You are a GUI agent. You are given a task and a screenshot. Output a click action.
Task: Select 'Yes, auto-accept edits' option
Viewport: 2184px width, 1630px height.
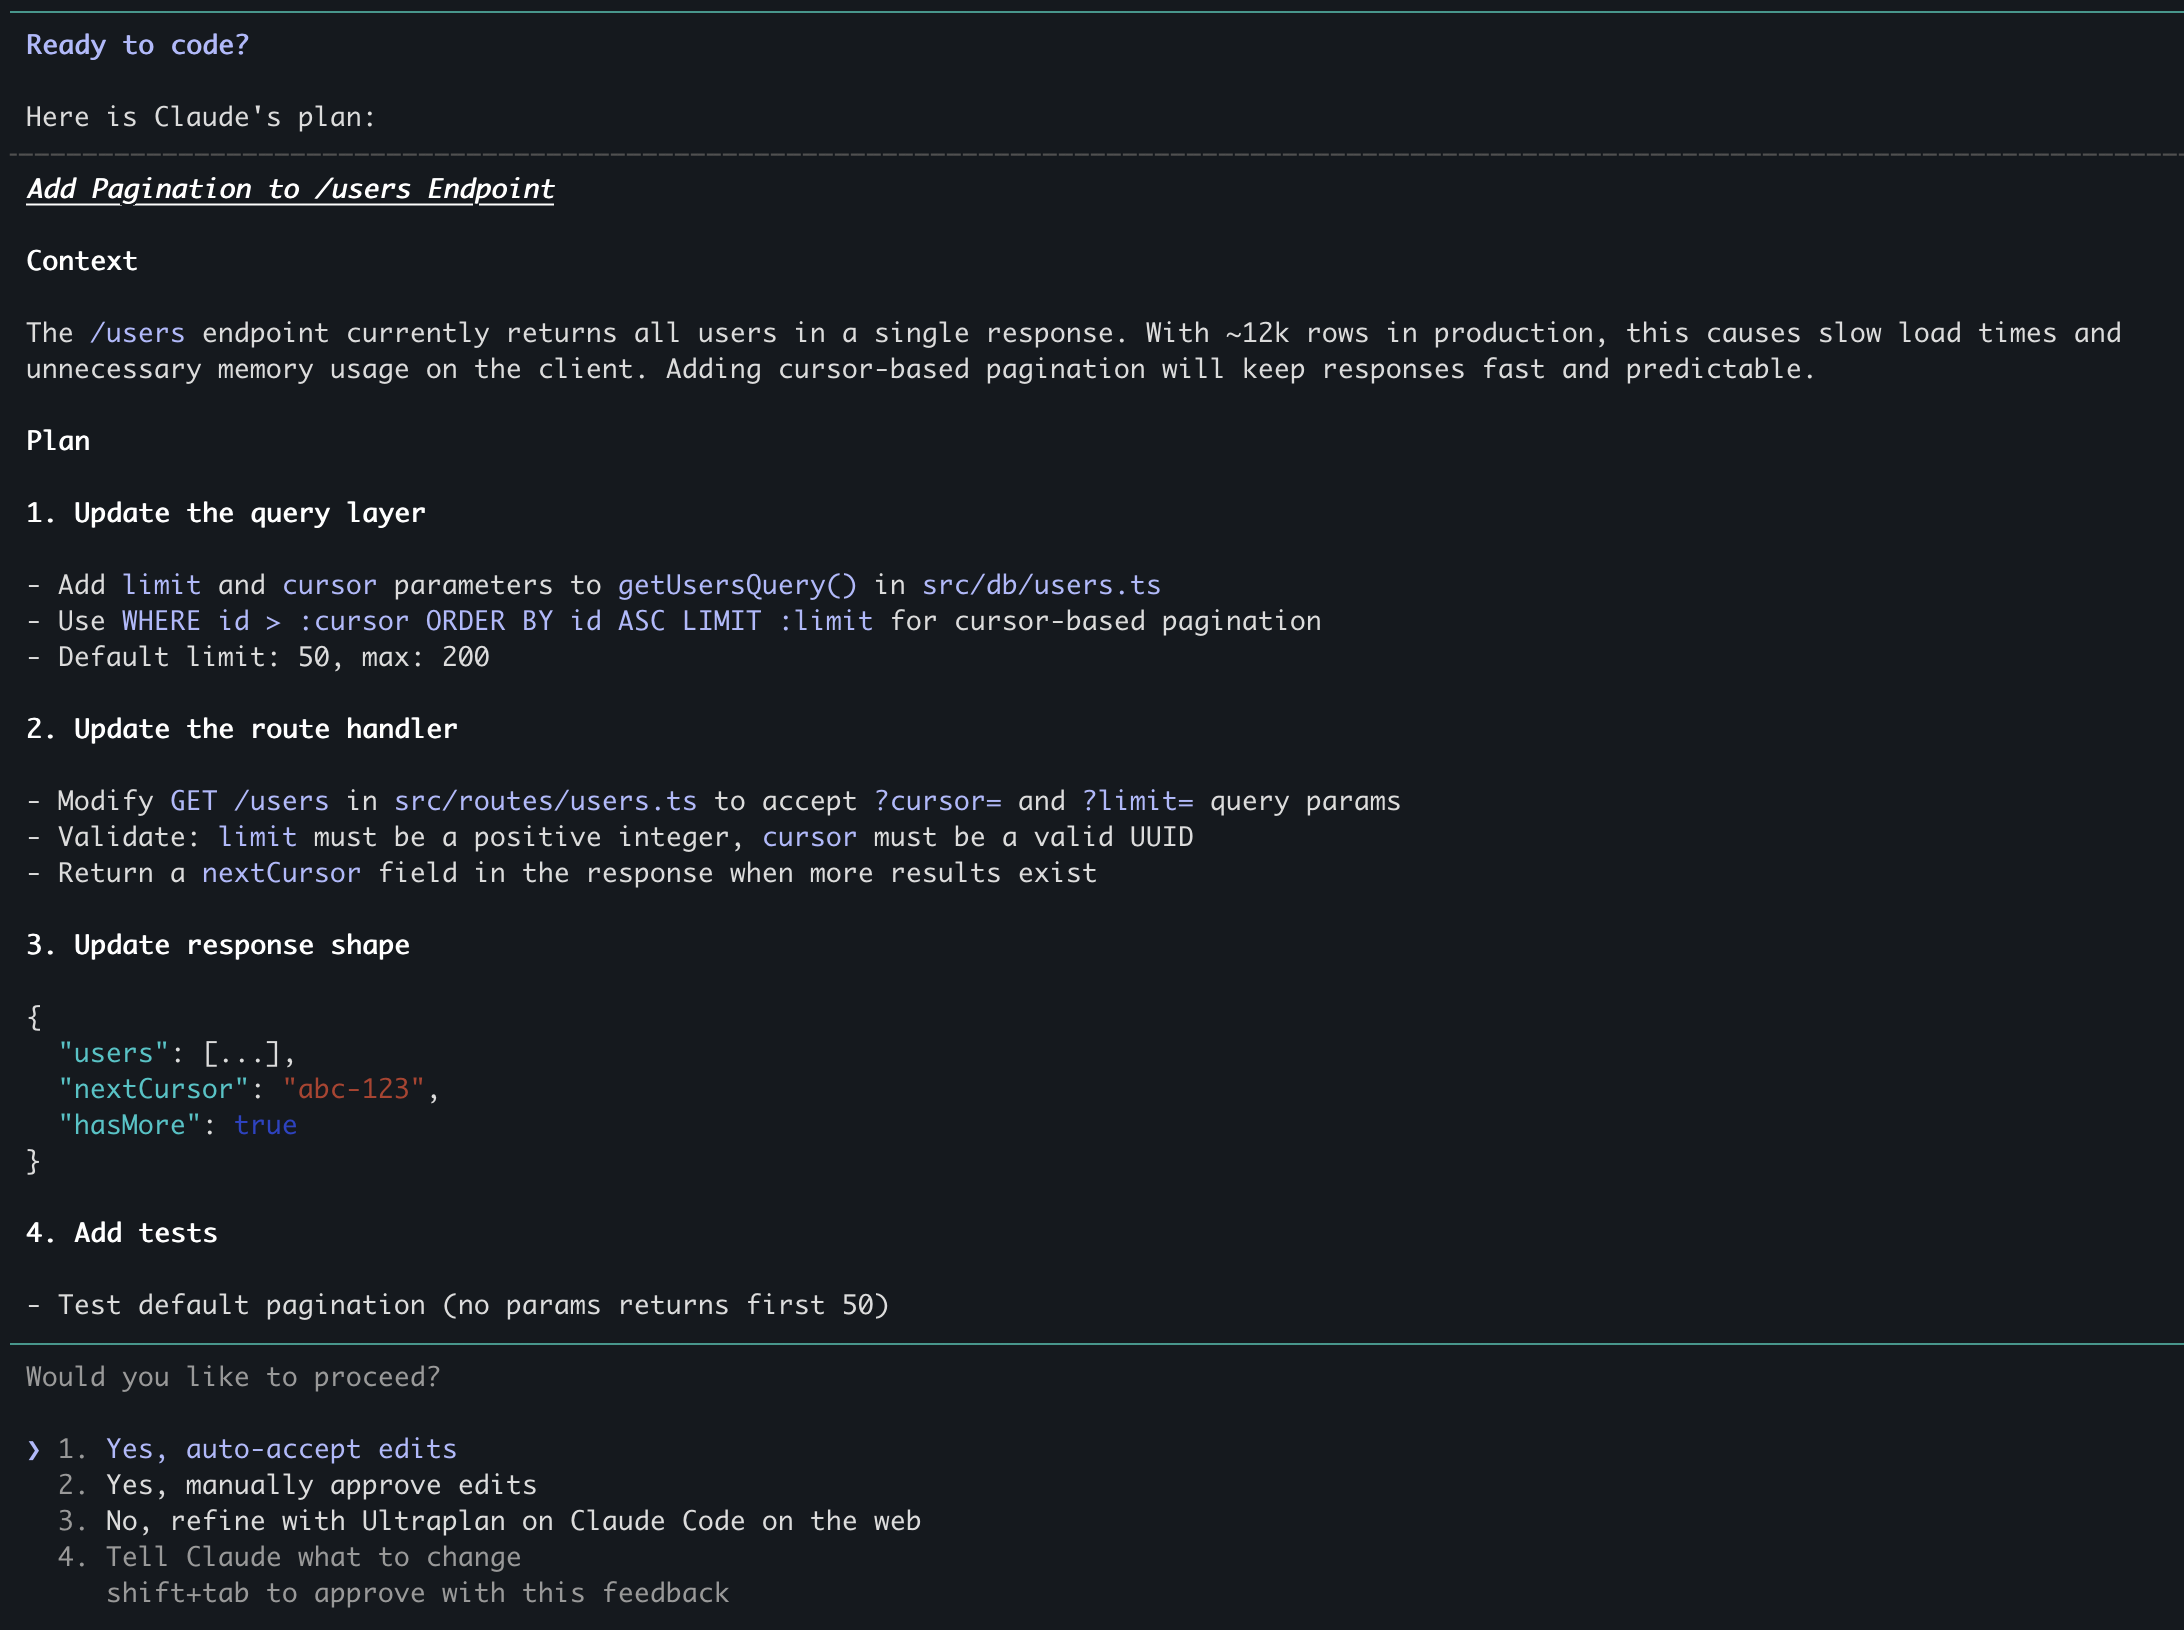[x=280, y=1449]
